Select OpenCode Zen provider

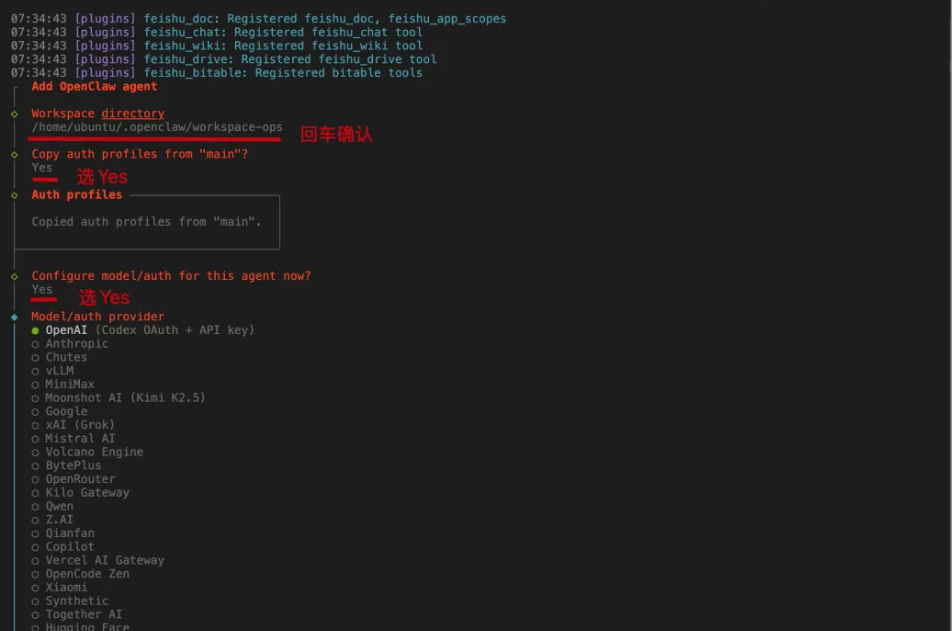[80, 574]
